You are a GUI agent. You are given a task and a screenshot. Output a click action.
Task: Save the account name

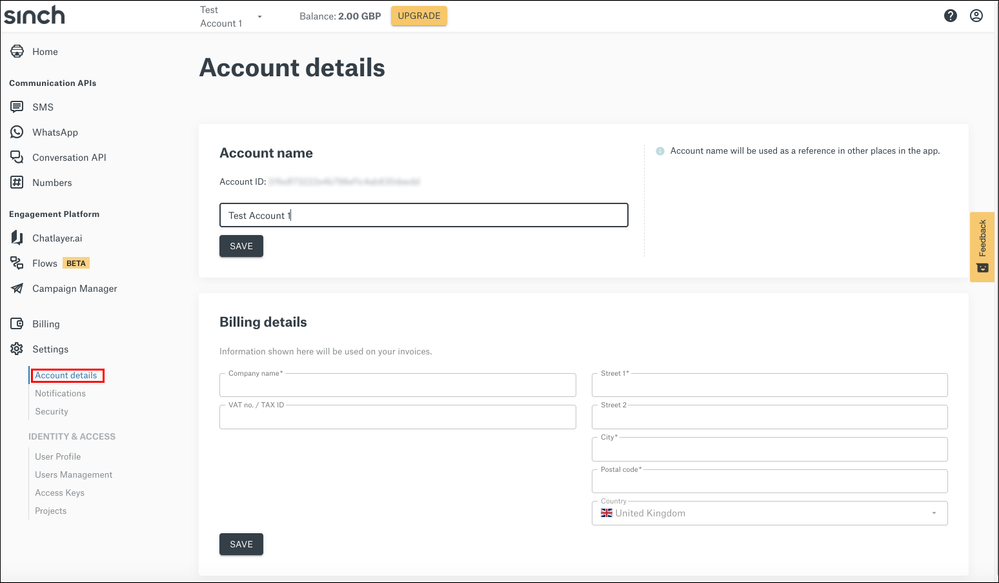(241, 246)
